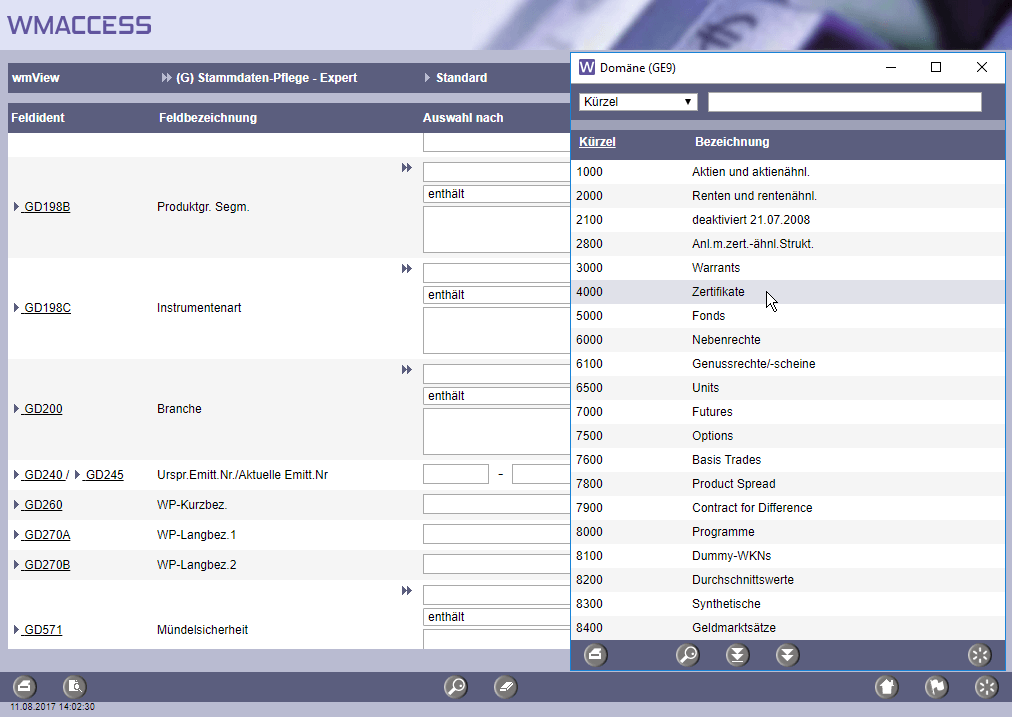Open 'enthält' dropdown for Produktgr. Segm.
This screenshot has height=717, width=1012.
pos(496,194)
